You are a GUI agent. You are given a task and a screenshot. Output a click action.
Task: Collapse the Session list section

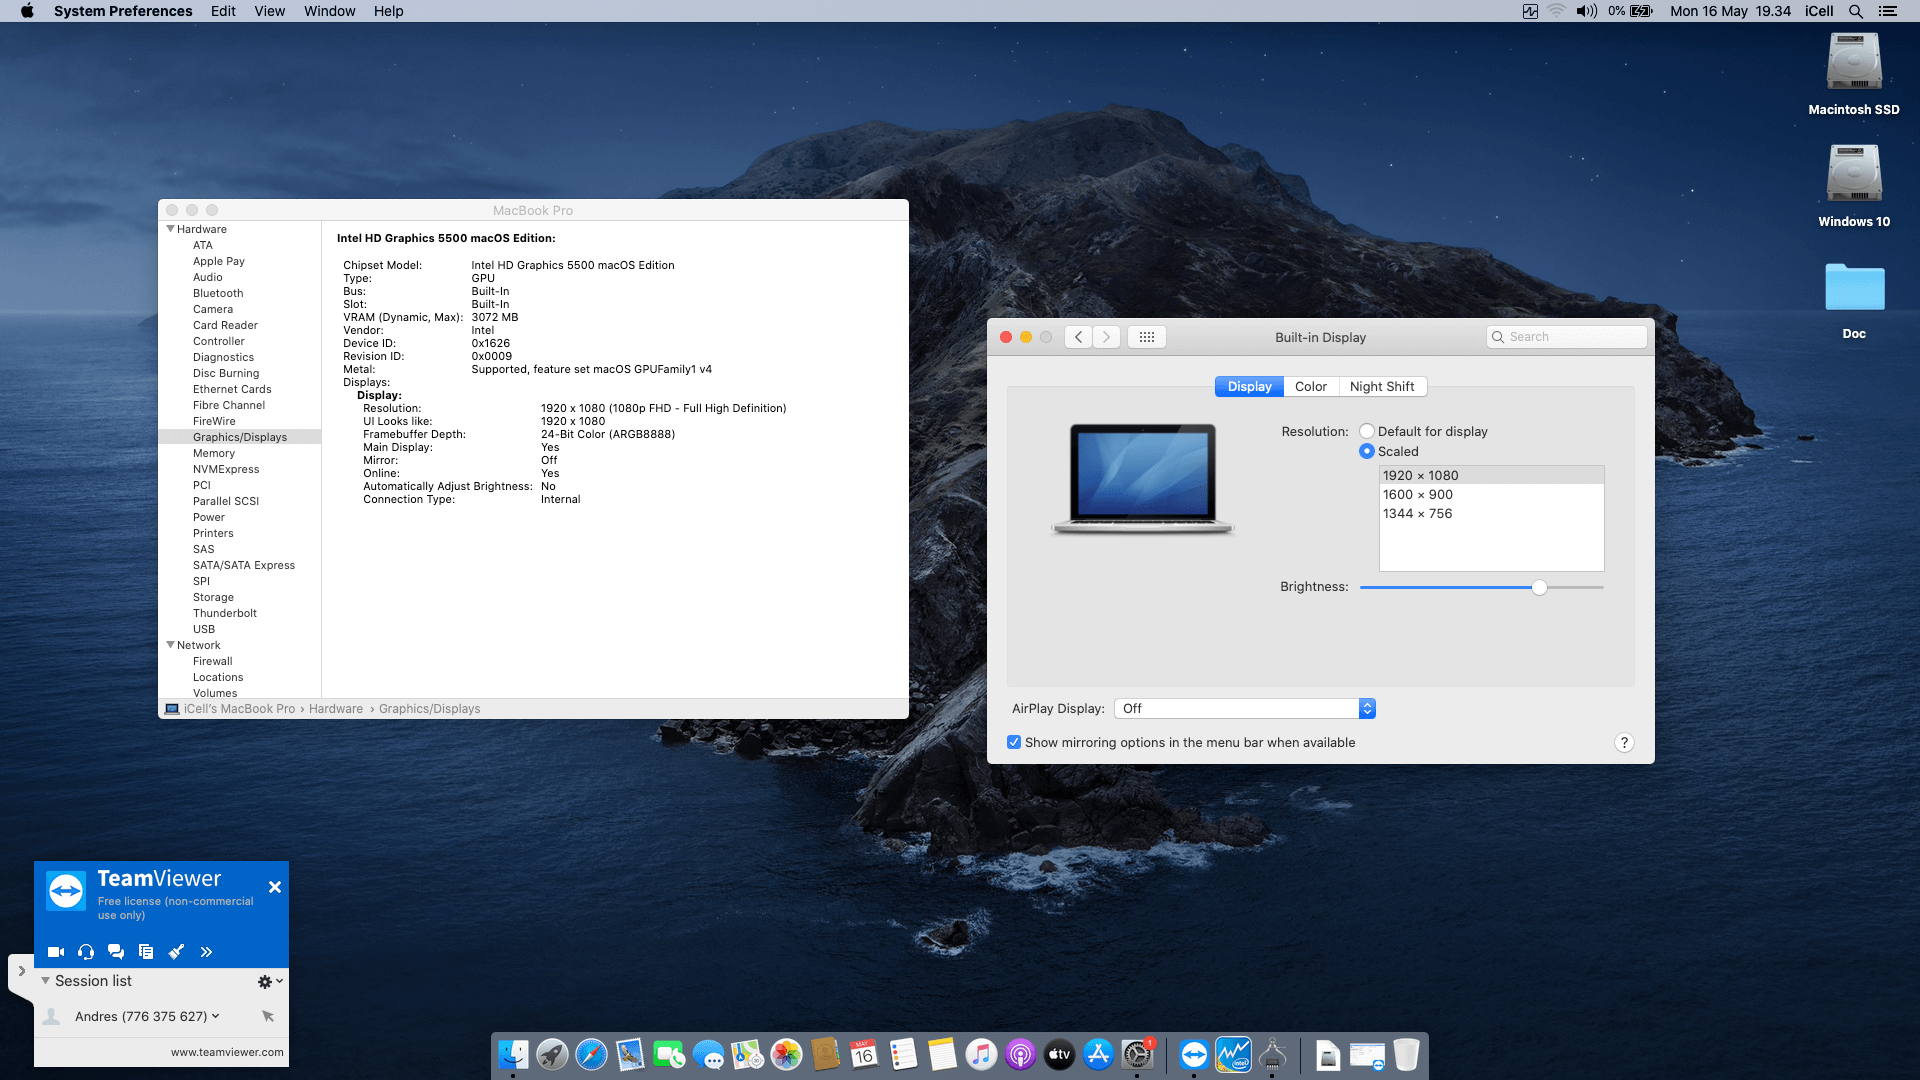(45, 981)
